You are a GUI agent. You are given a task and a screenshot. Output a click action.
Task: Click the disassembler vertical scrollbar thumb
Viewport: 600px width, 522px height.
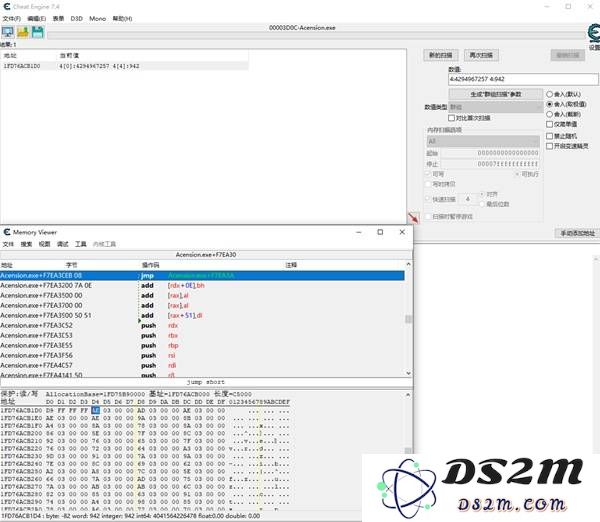pyautogui.click(x=408, y=319)
